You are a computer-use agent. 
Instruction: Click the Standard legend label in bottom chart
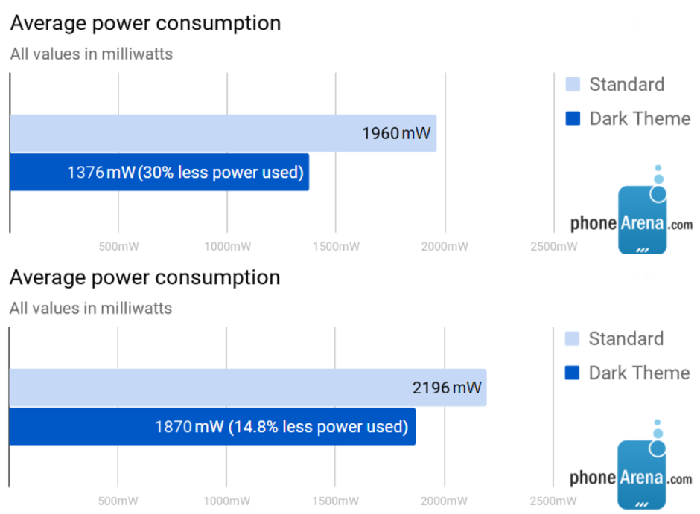(x=626, y=339)
